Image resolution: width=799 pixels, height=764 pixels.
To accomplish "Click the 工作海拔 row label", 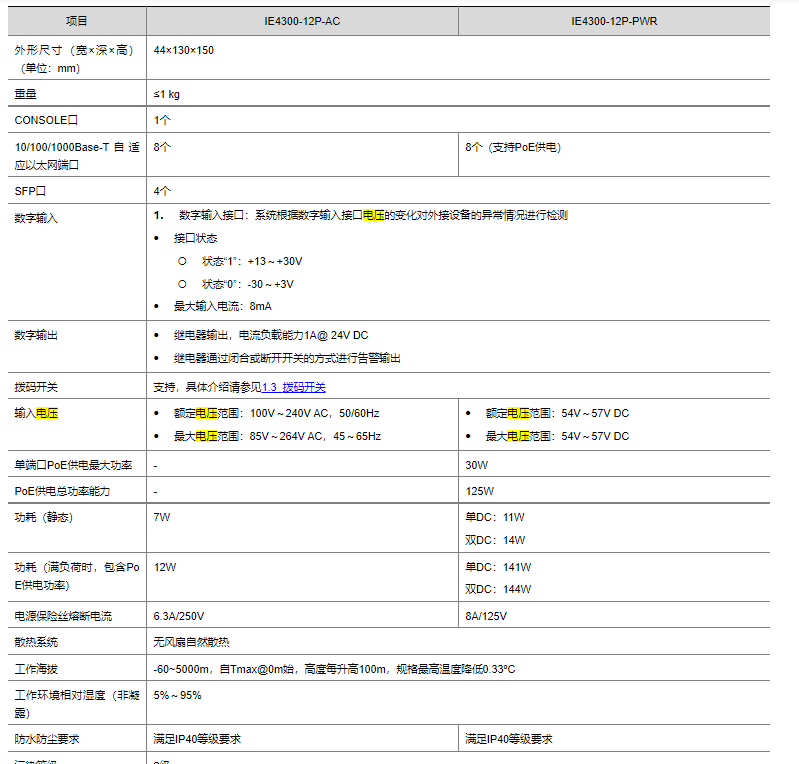I will [x=36, y=669].
